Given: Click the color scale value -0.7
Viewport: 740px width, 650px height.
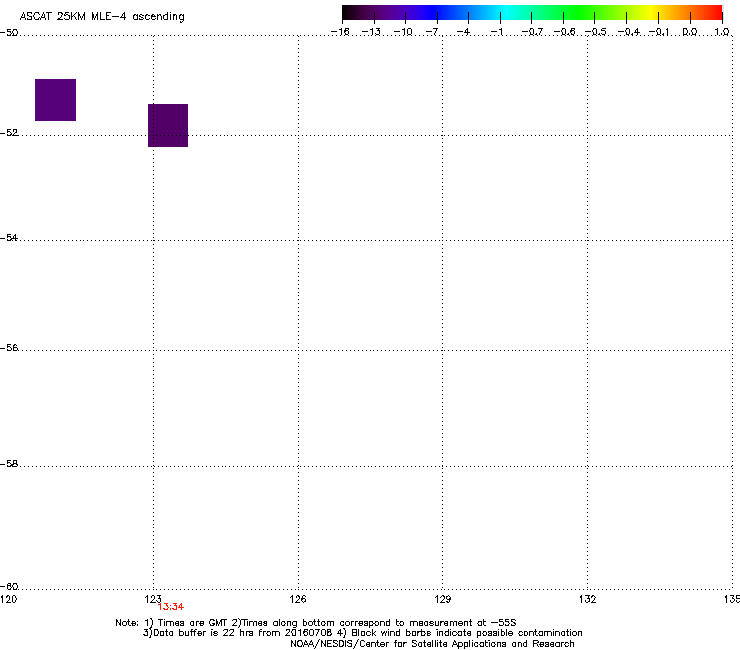Looking at the screenshot, I should [532, 32].
